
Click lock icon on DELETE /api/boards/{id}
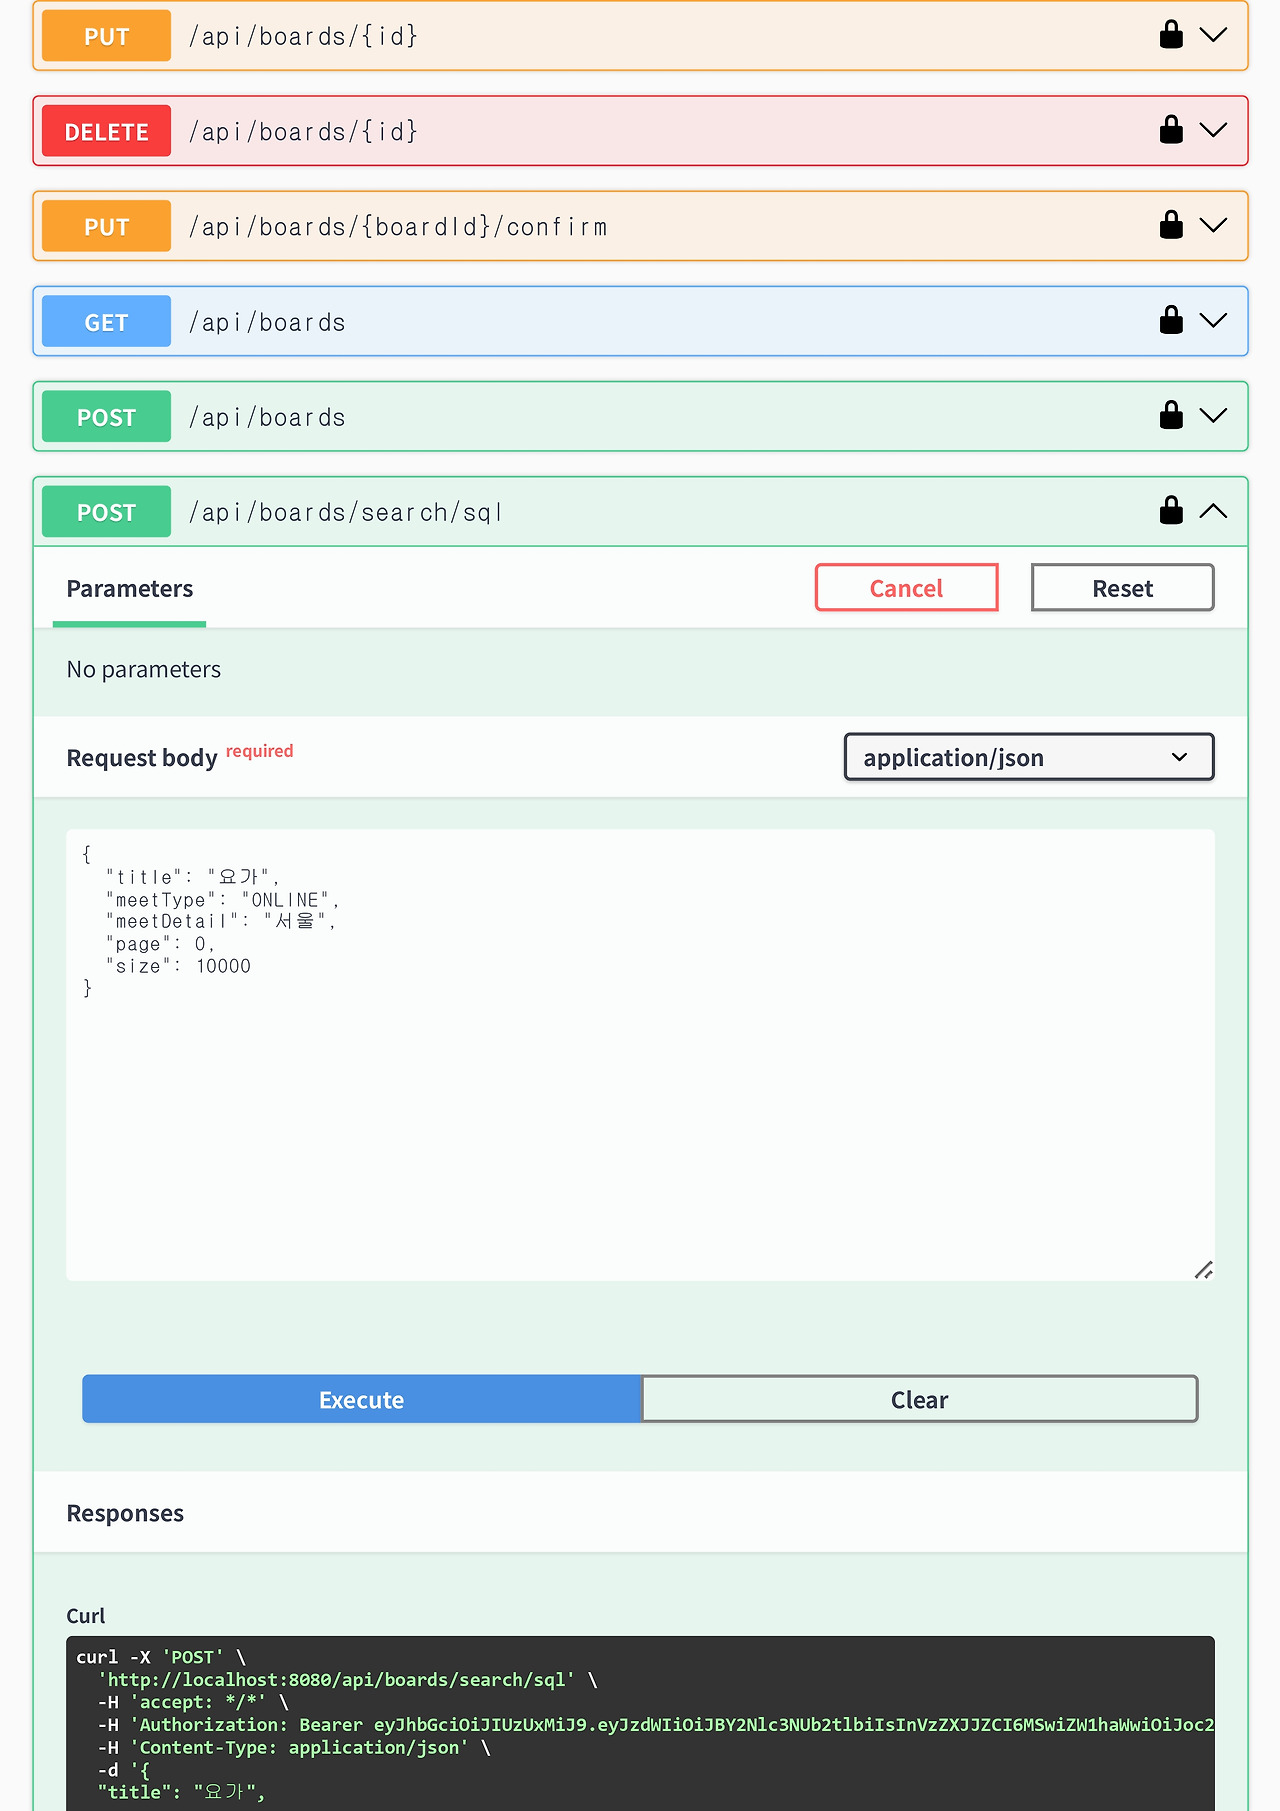pos(1171,130)
